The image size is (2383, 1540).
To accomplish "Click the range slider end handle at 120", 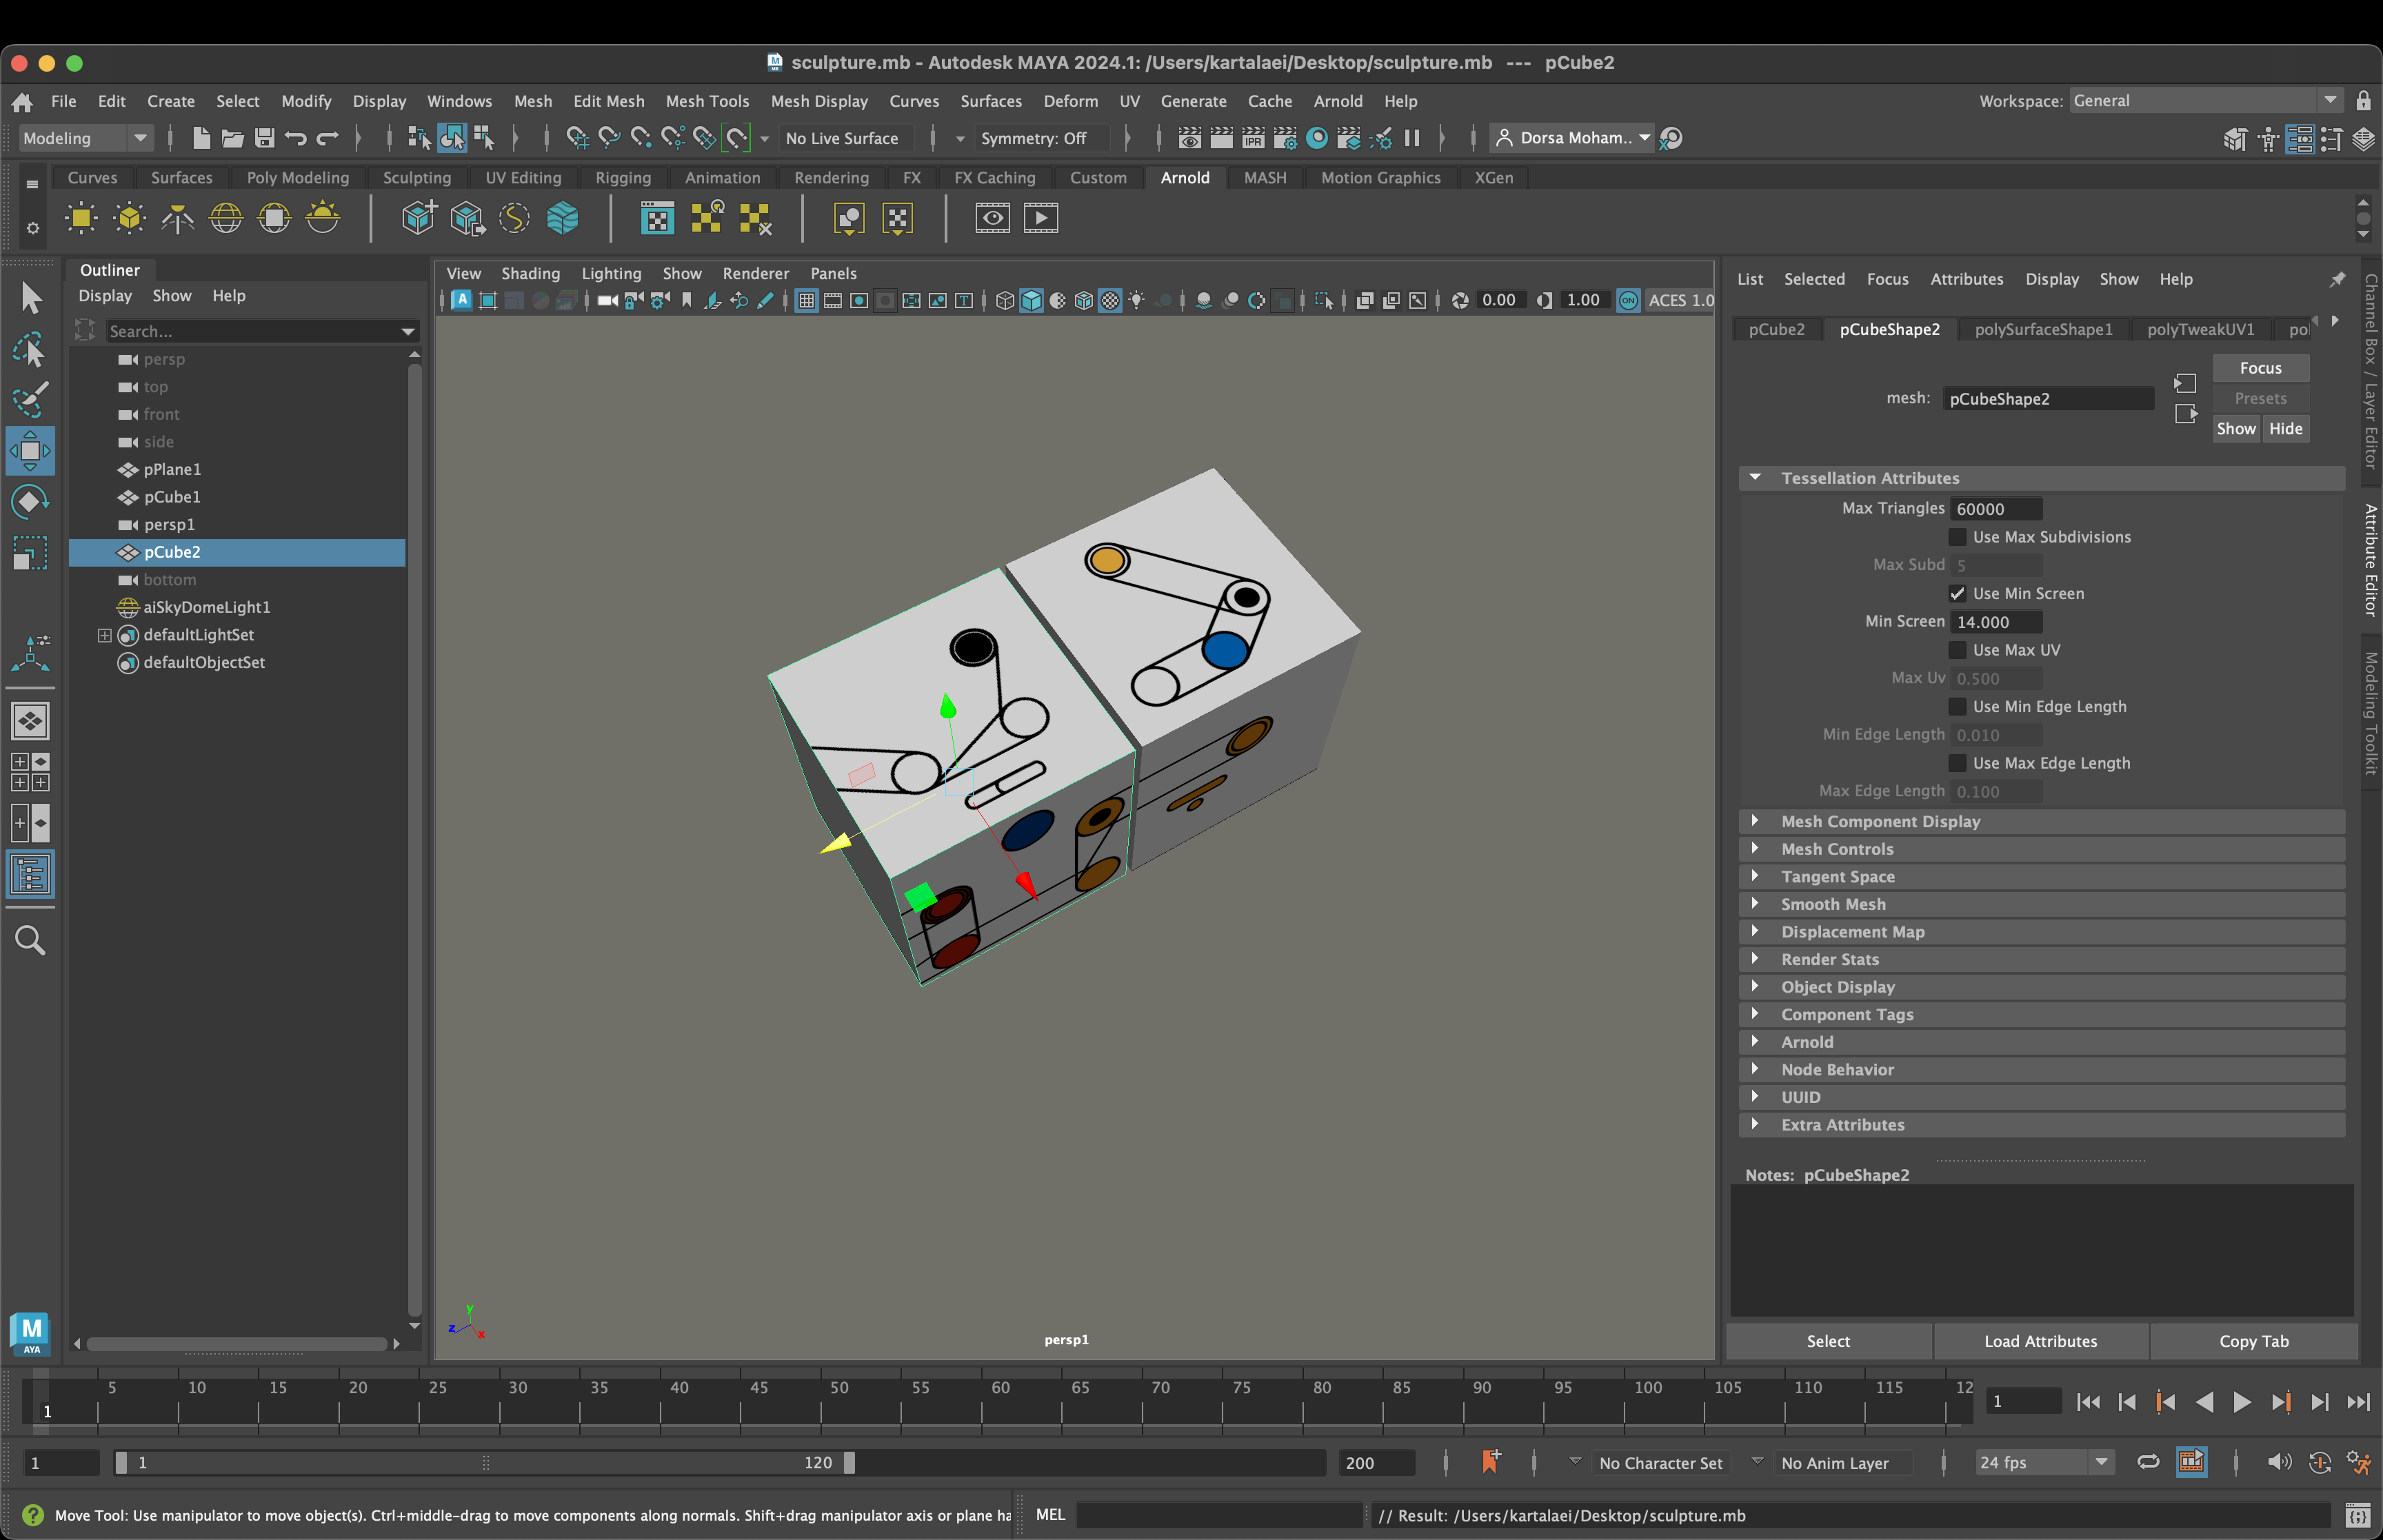I will [x=849, y=1462].
